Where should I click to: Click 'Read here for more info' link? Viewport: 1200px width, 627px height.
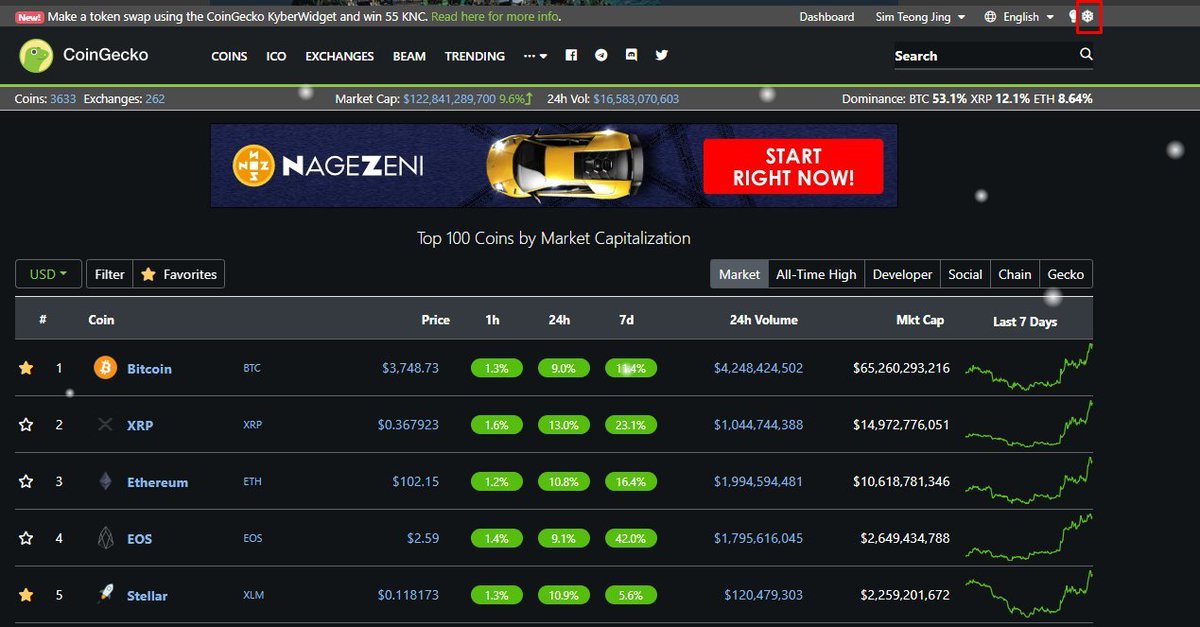point(494,17)
